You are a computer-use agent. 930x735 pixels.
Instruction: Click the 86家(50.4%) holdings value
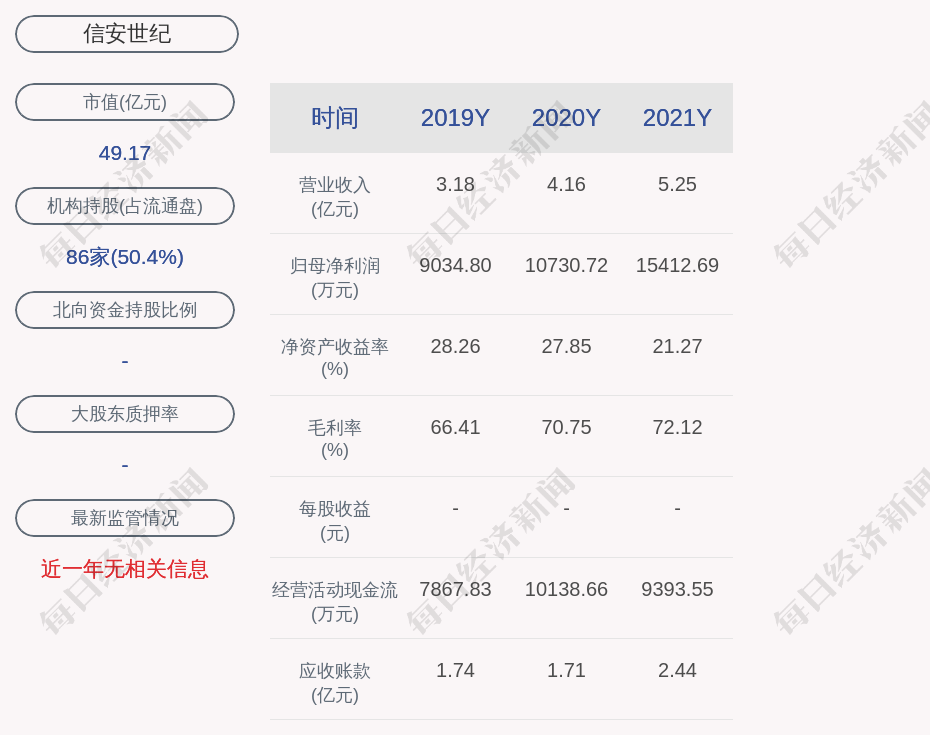click(125, 257)
